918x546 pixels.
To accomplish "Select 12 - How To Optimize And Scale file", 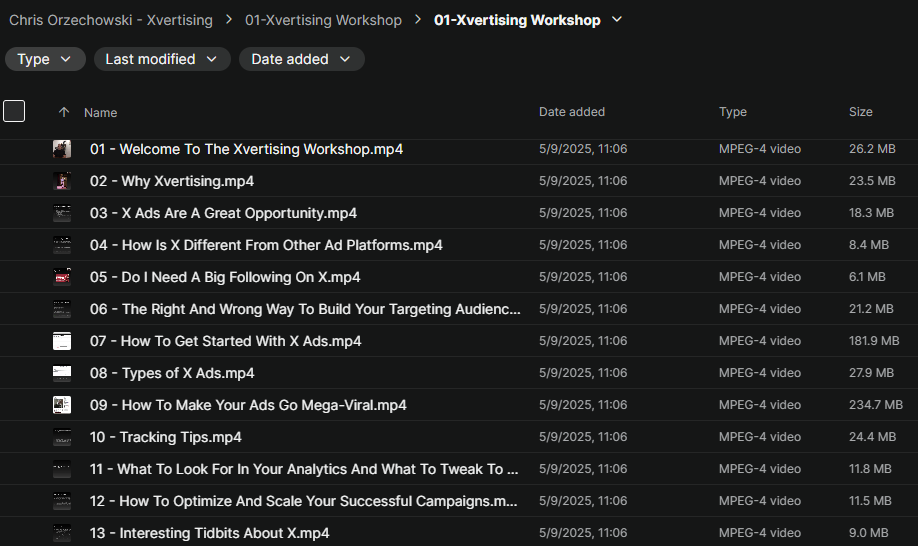I will click(303, 501).
